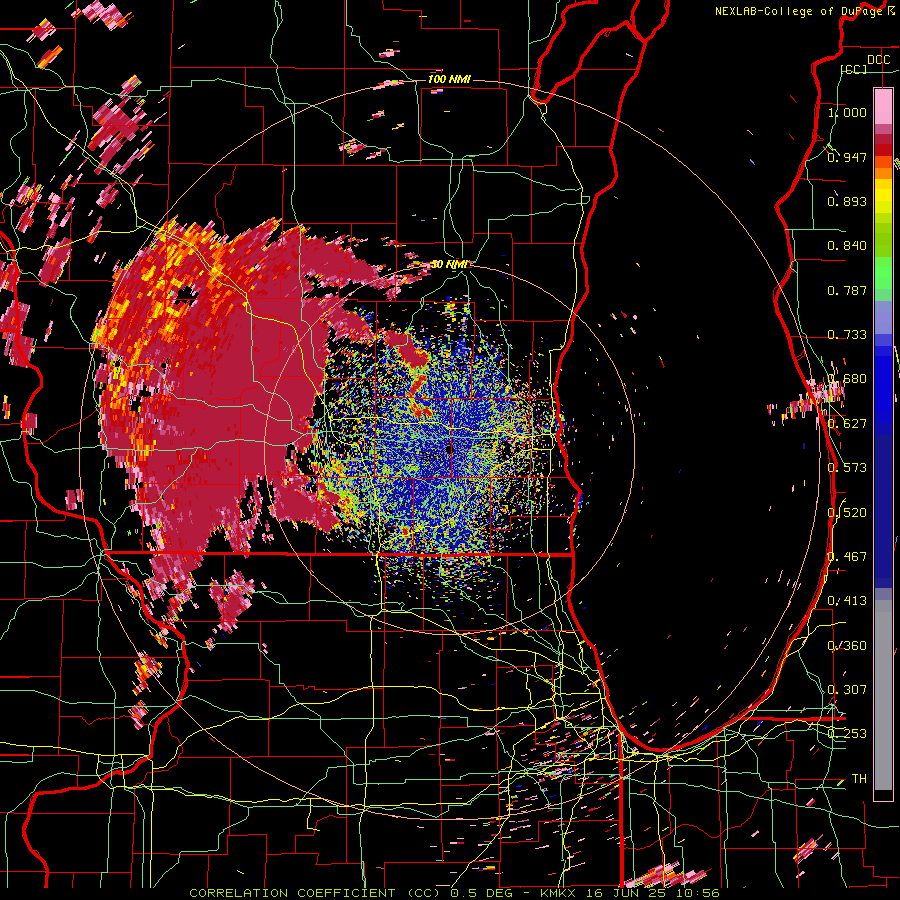
Task: Click the 0.733 scale value
Action: (x=847, y=335)
